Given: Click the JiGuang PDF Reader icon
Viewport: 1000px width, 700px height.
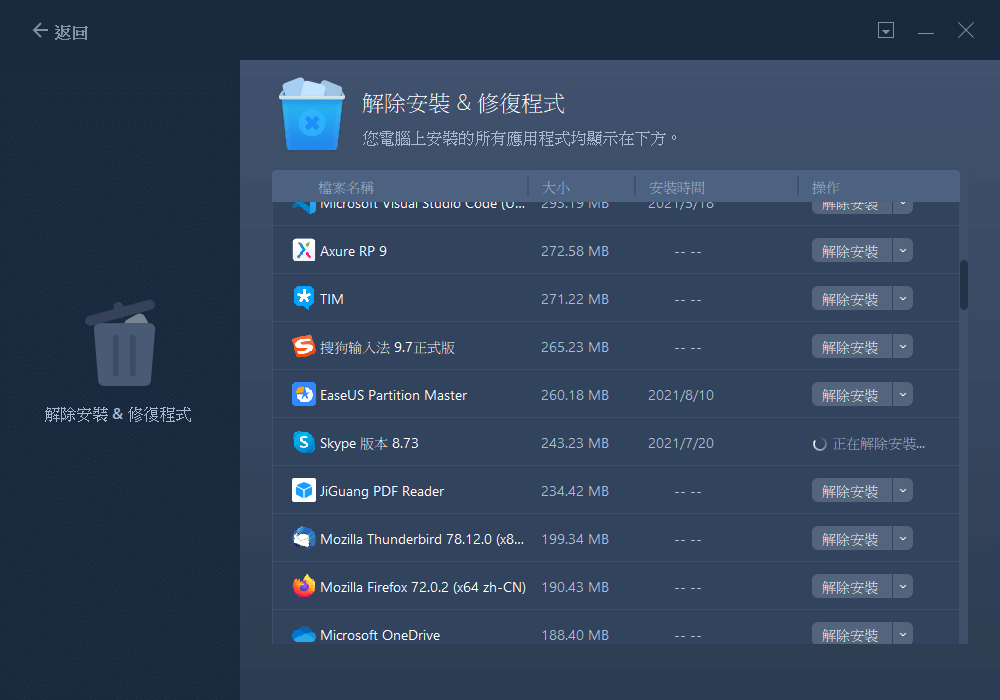Looking at the screenshot, I should [303, 490].
